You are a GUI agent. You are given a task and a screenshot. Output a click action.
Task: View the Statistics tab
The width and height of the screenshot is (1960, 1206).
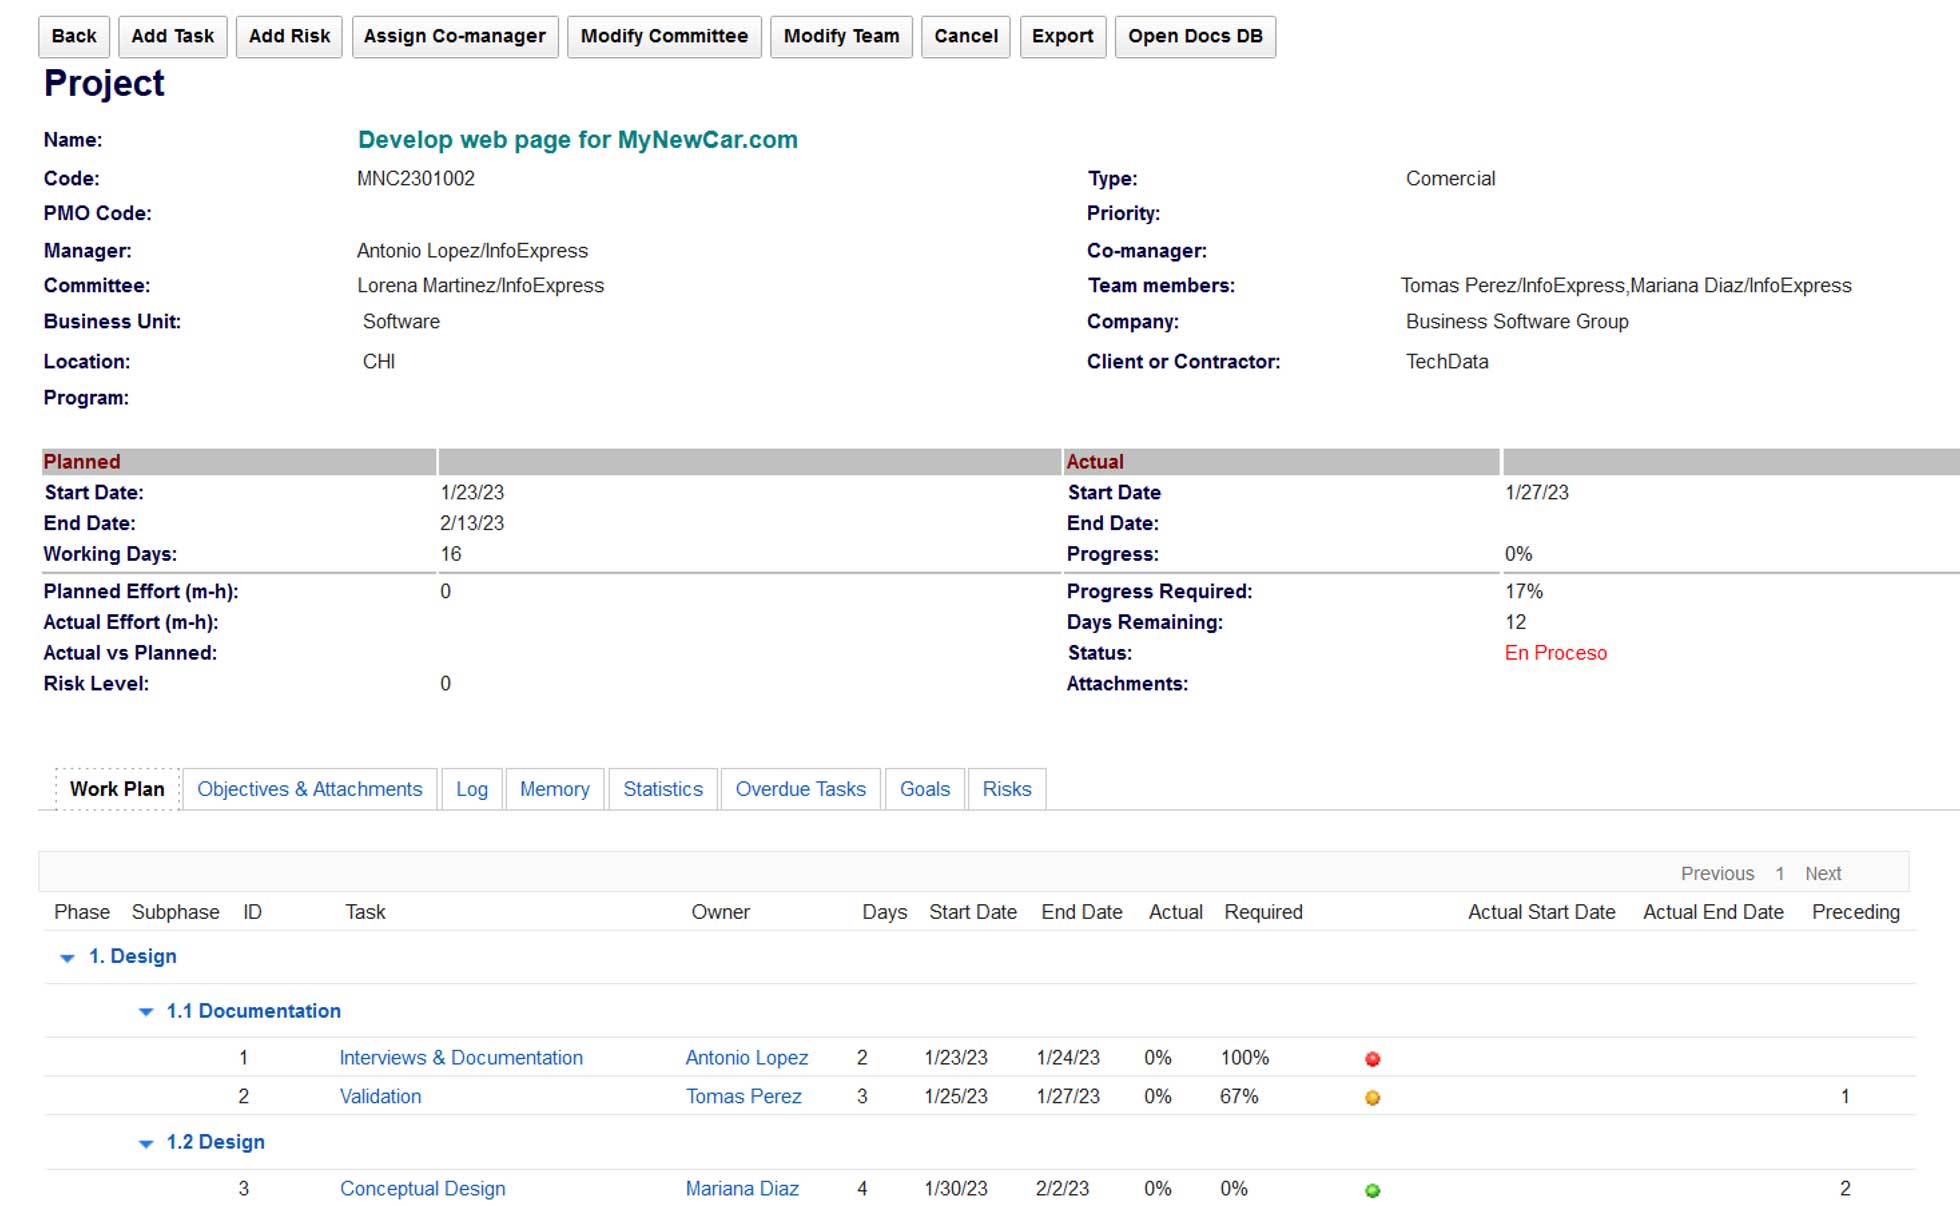663,789
